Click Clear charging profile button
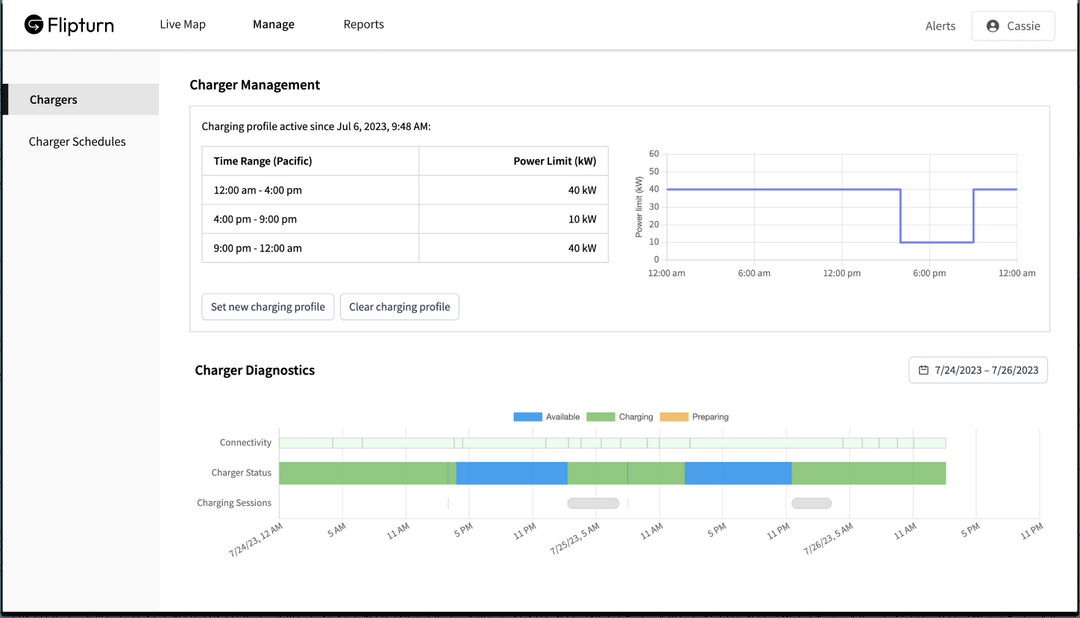The height and width of the screenshot is (618, 1080). pyautogui.click(x=399, y=307)
